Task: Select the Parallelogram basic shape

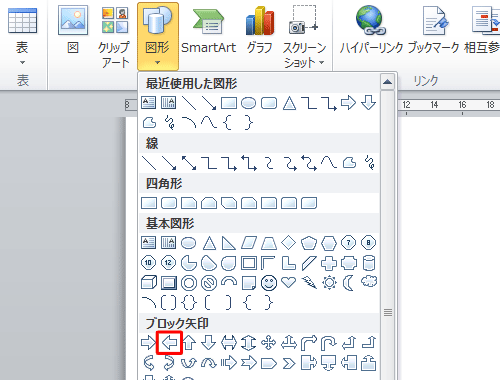Action: [x=249, y=243]
